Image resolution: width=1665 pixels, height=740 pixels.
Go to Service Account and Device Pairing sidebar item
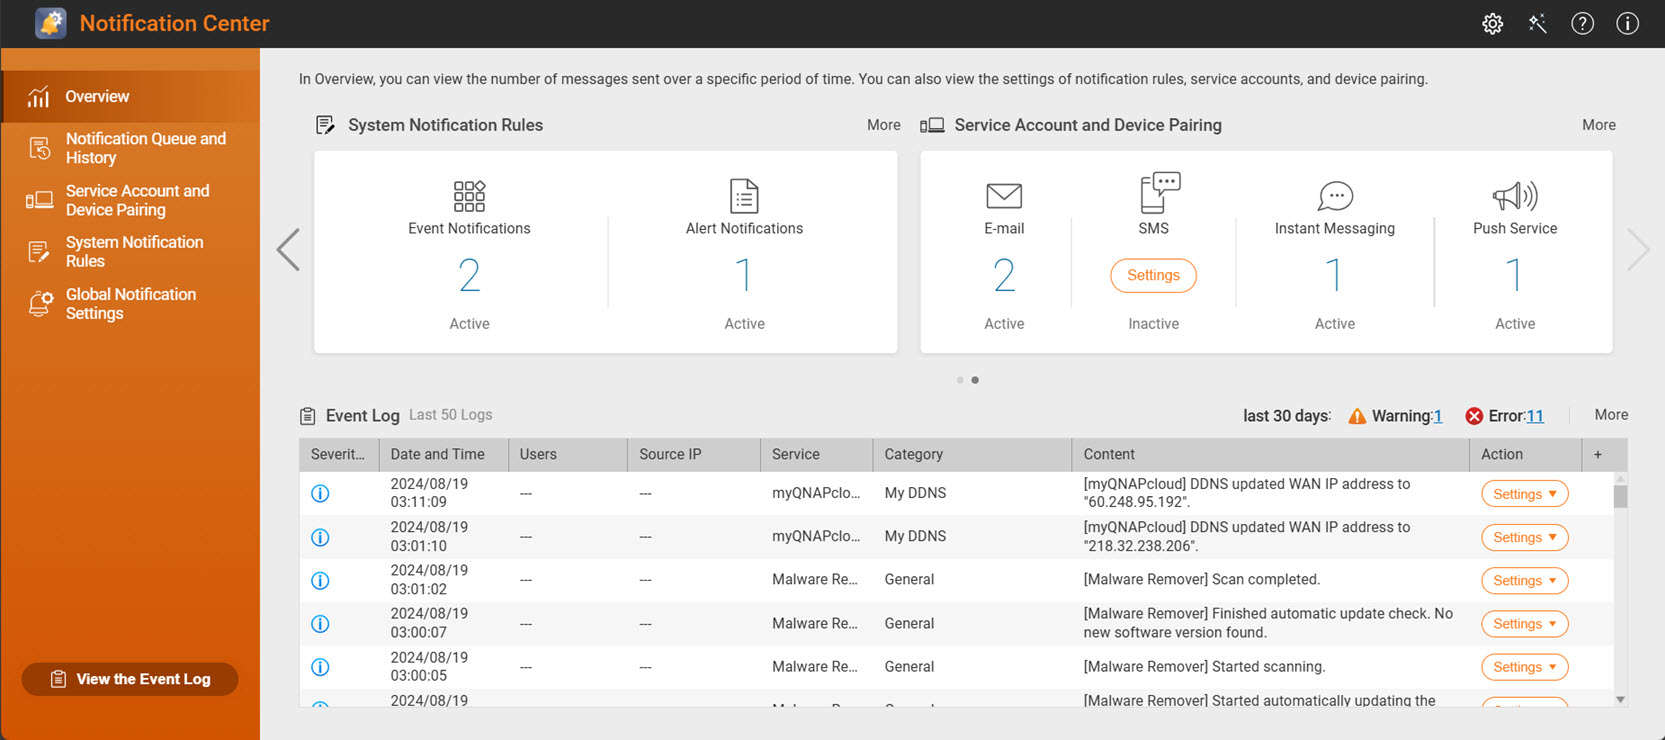coord(130,200)
